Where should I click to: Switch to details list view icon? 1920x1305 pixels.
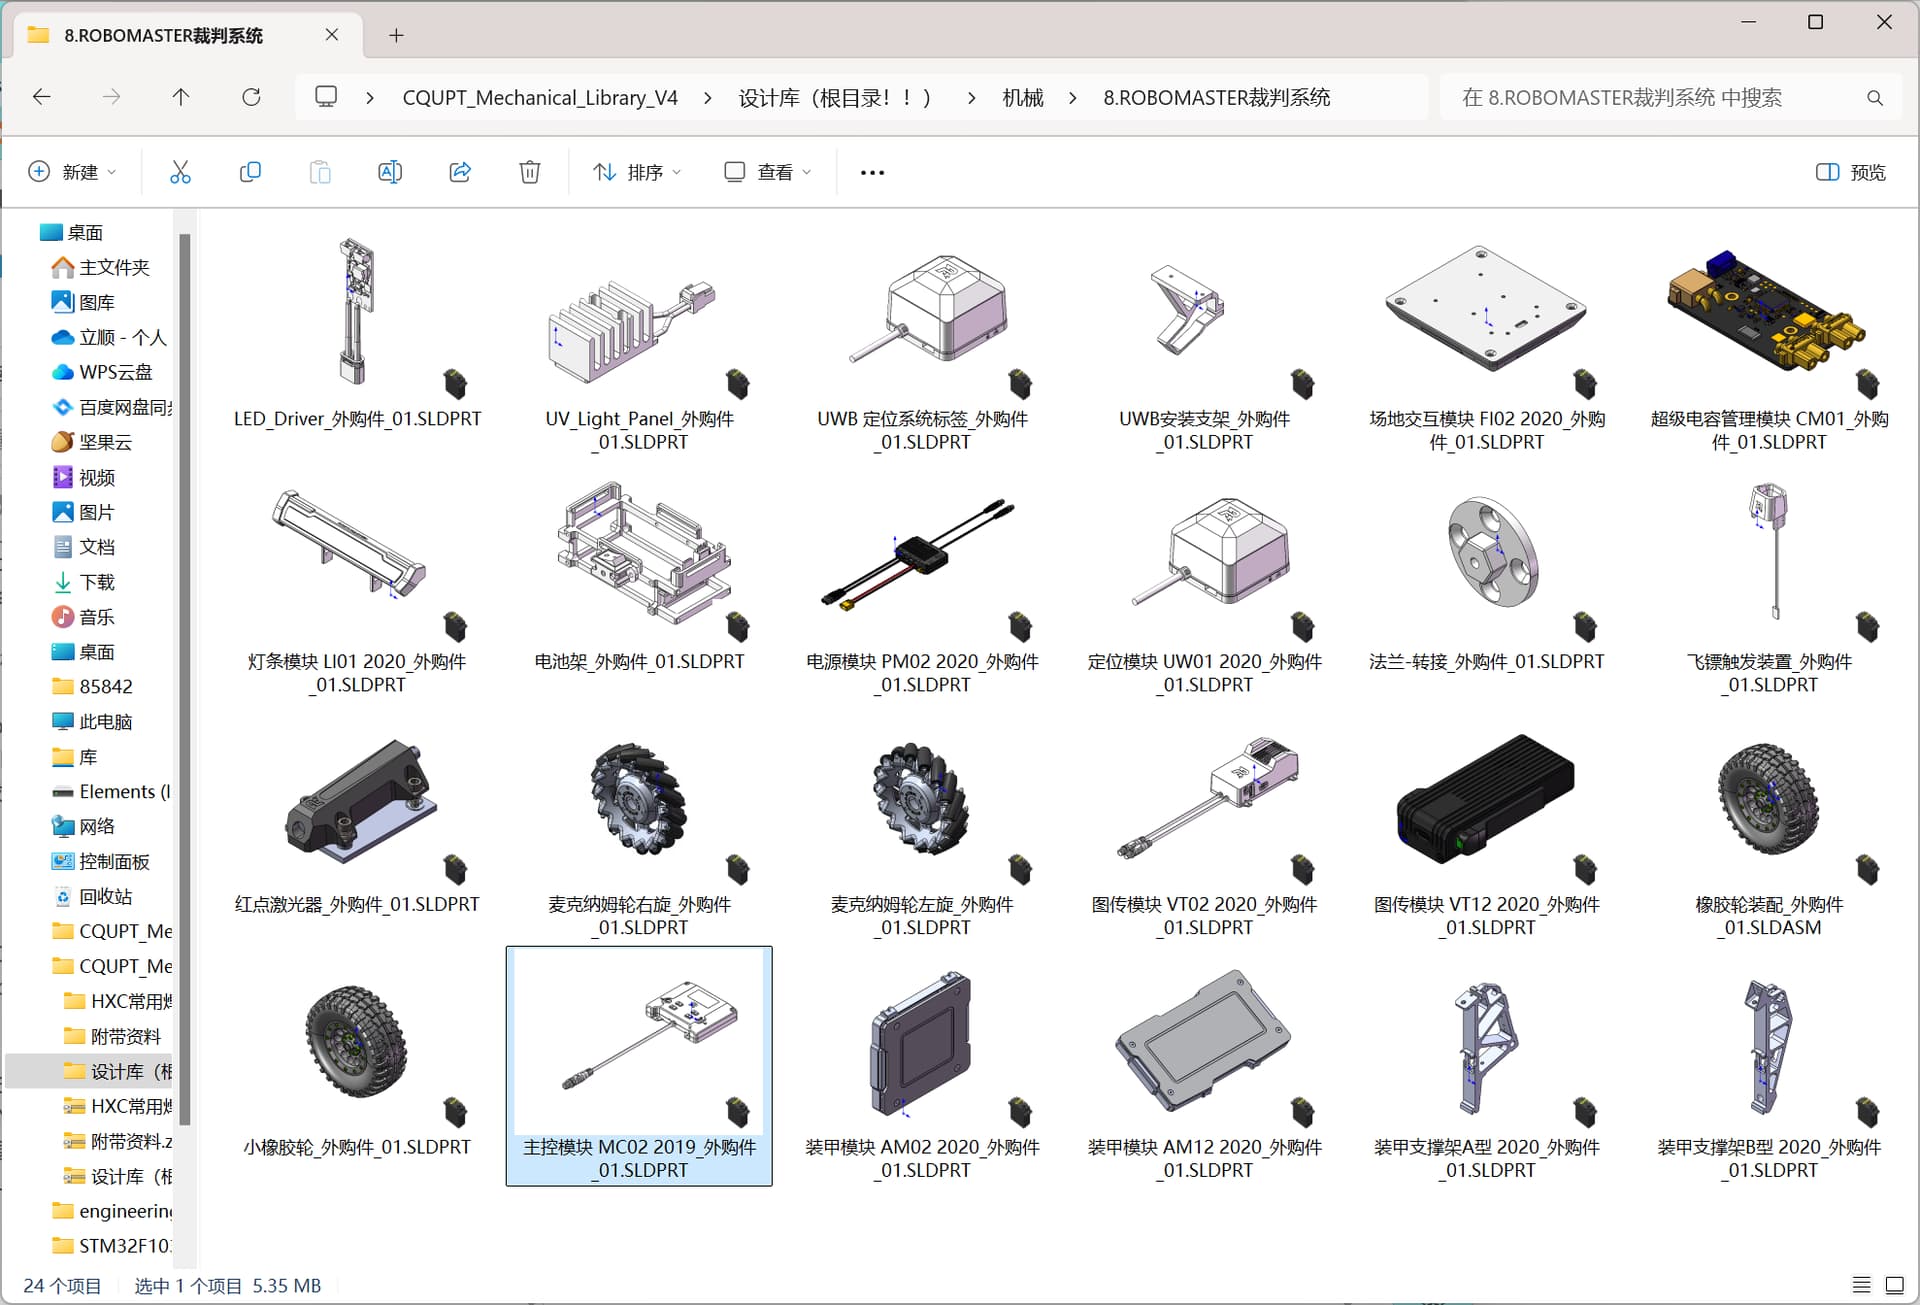1861,1285
